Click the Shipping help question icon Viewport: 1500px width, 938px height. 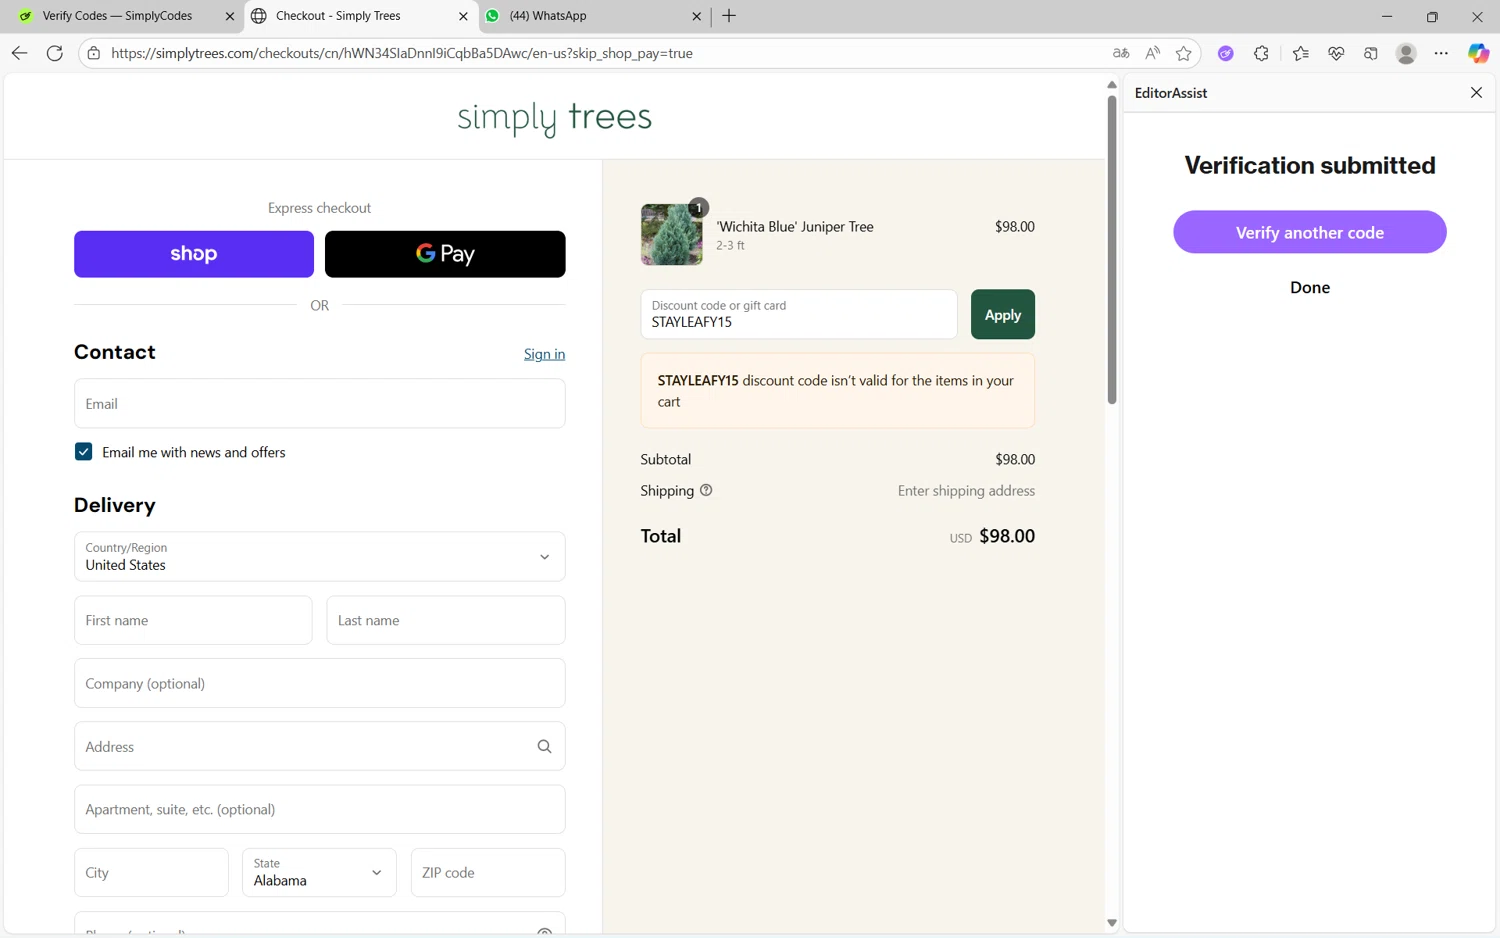click(706, 490)
